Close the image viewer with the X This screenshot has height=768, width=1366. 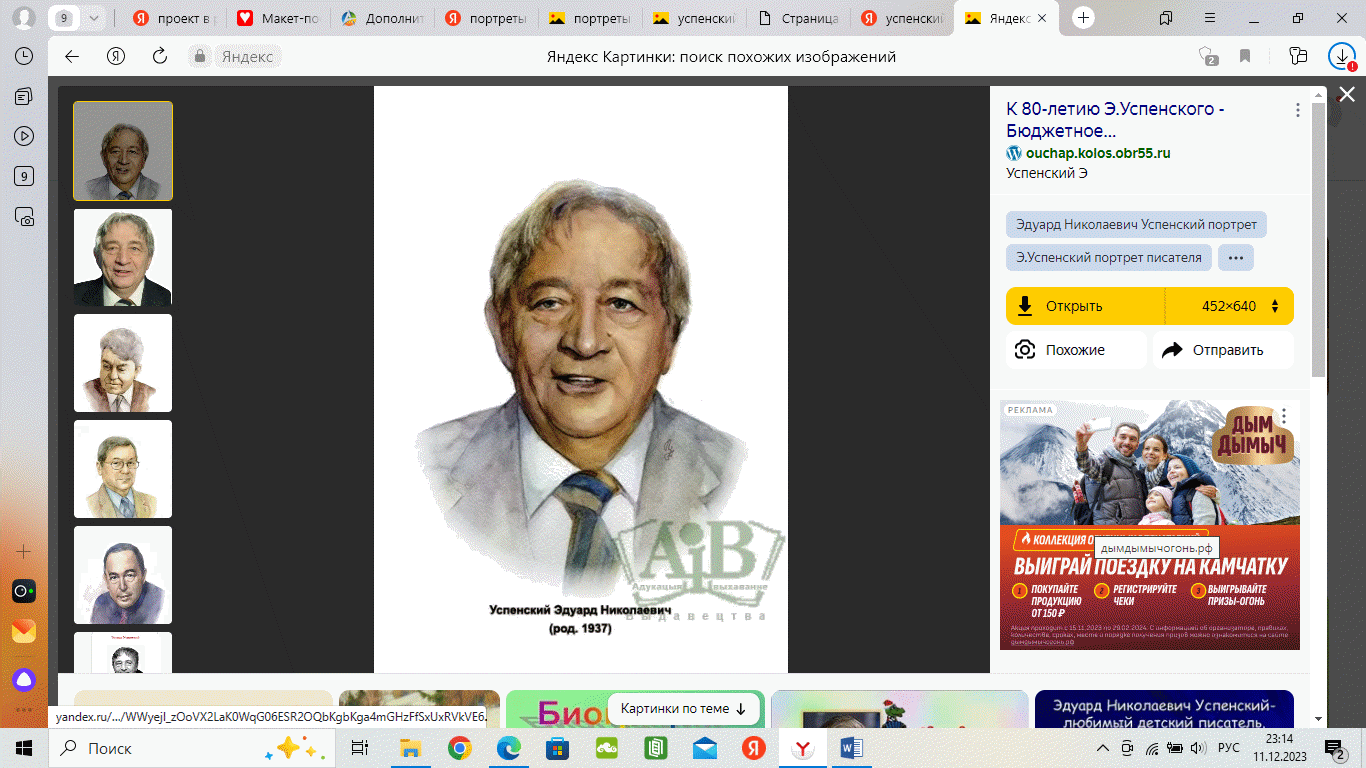1347,94
